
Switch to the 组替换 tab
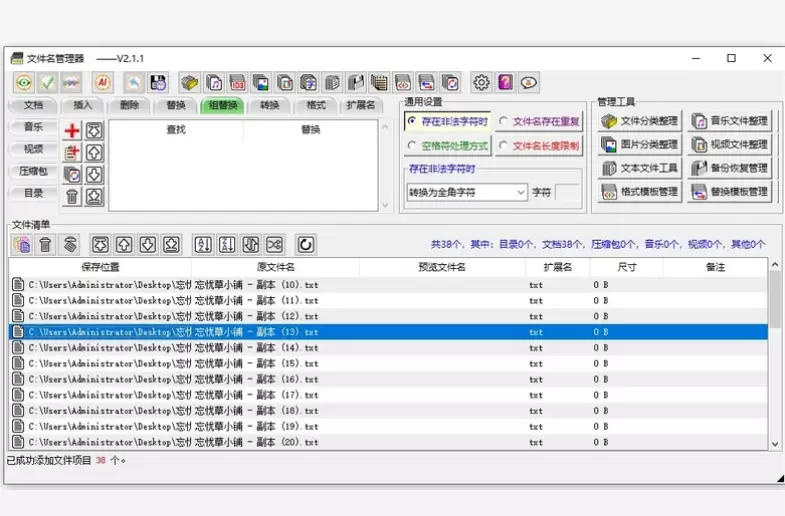222,105
